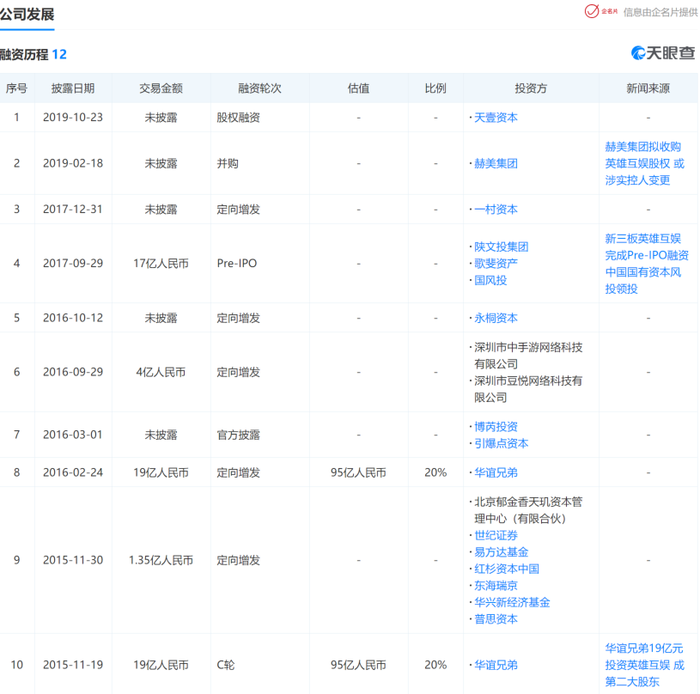
Task: Click the C轮 round cell
Action: pos(225,665)
